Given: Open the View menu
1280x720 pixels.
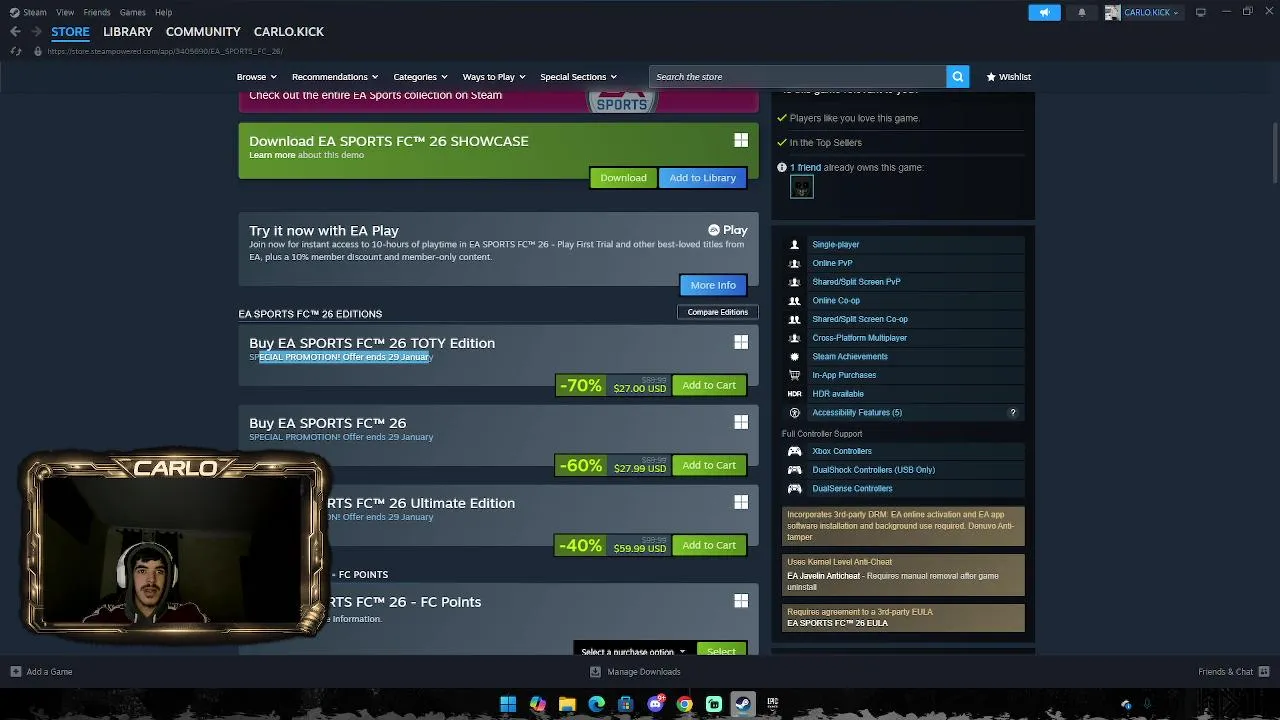Looking at the screenshot, I should pyautogui.click(x=65, y=12).
